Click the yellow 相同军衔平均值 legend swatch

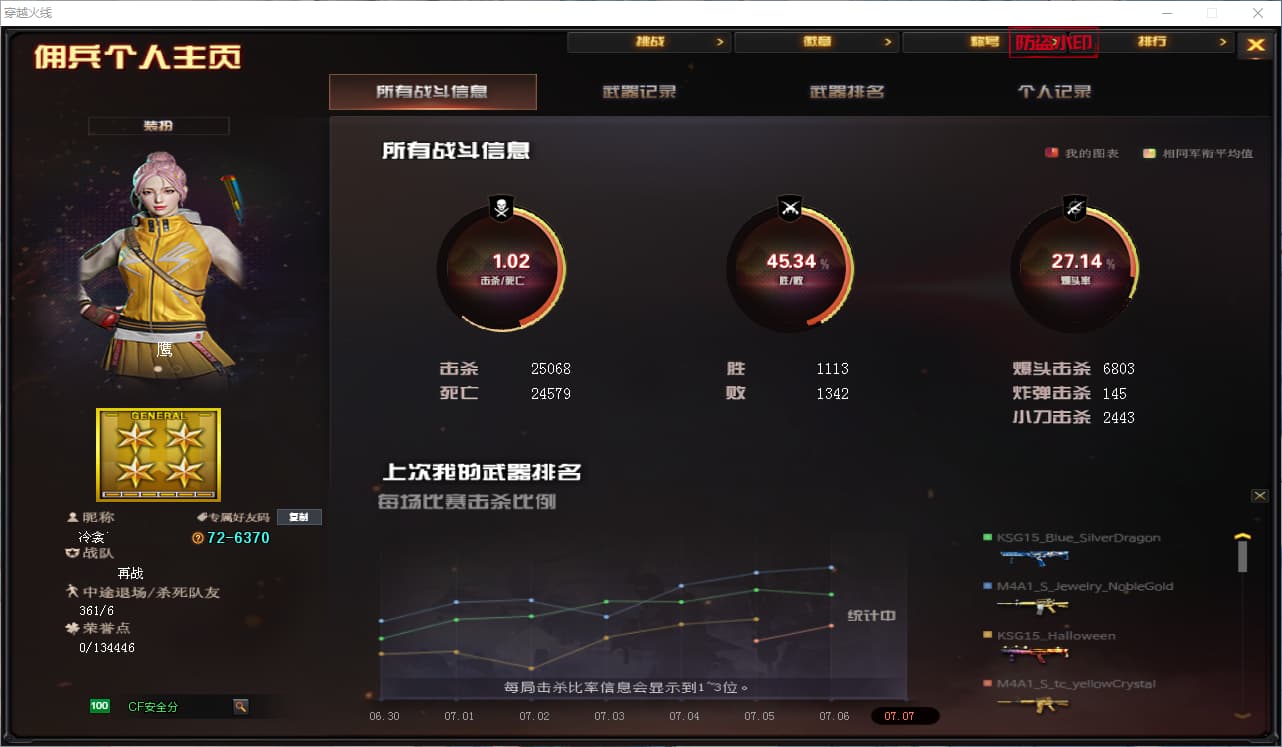coord(1150,153)
